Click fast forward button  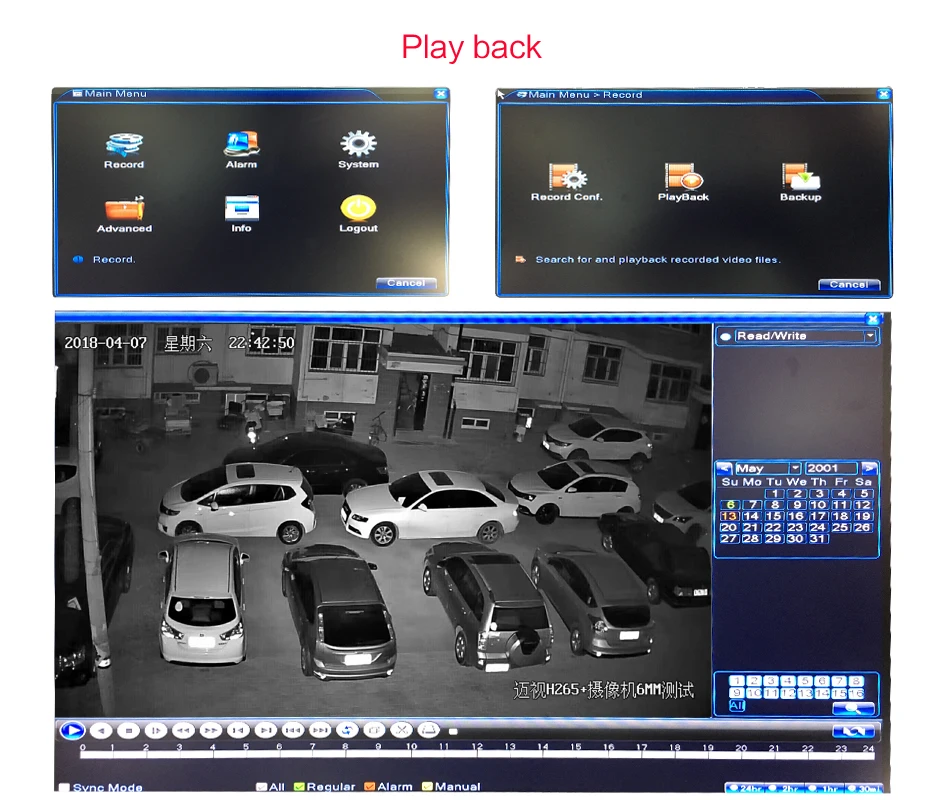tap(211, 731)
